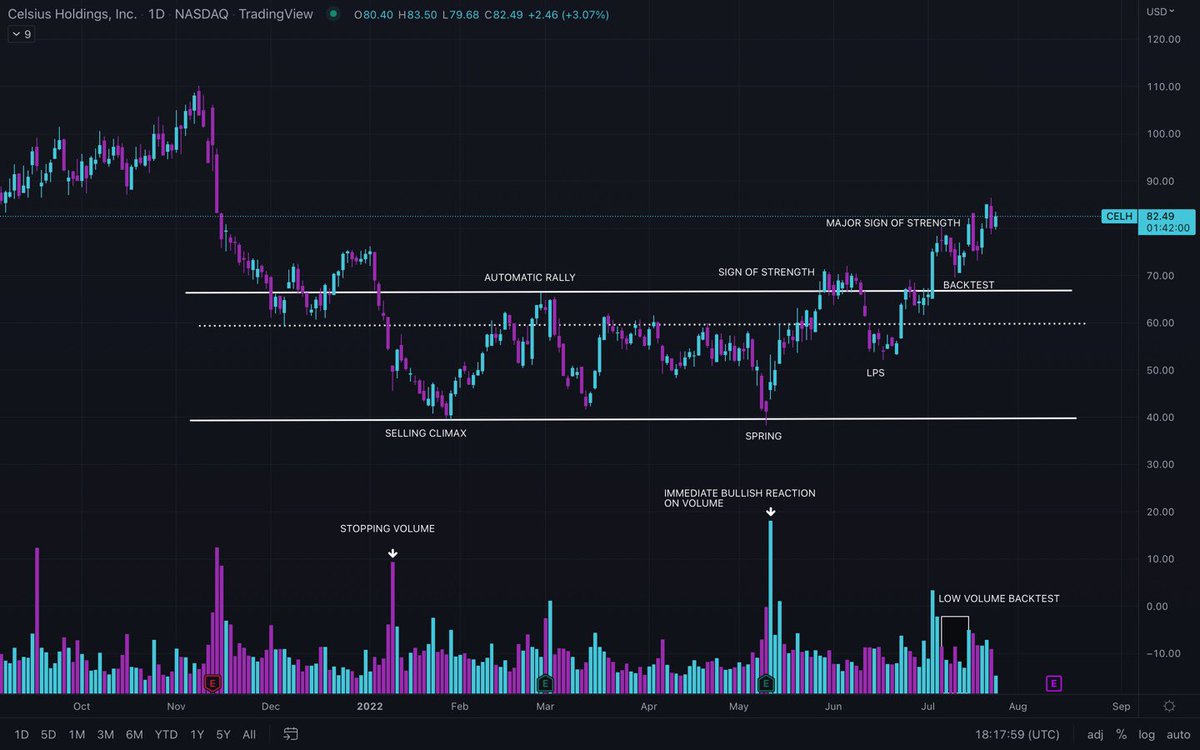Click the NASDAQ exchange text
Viewport: 1200px width, 750px height.
[x=203, y=15]
